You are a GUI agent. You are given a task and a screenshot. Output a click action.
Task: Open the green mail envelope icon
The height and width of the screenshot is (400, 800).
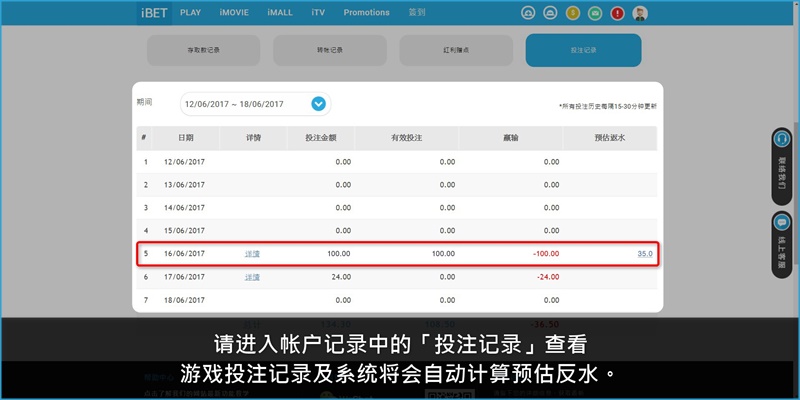click(595, 13)
